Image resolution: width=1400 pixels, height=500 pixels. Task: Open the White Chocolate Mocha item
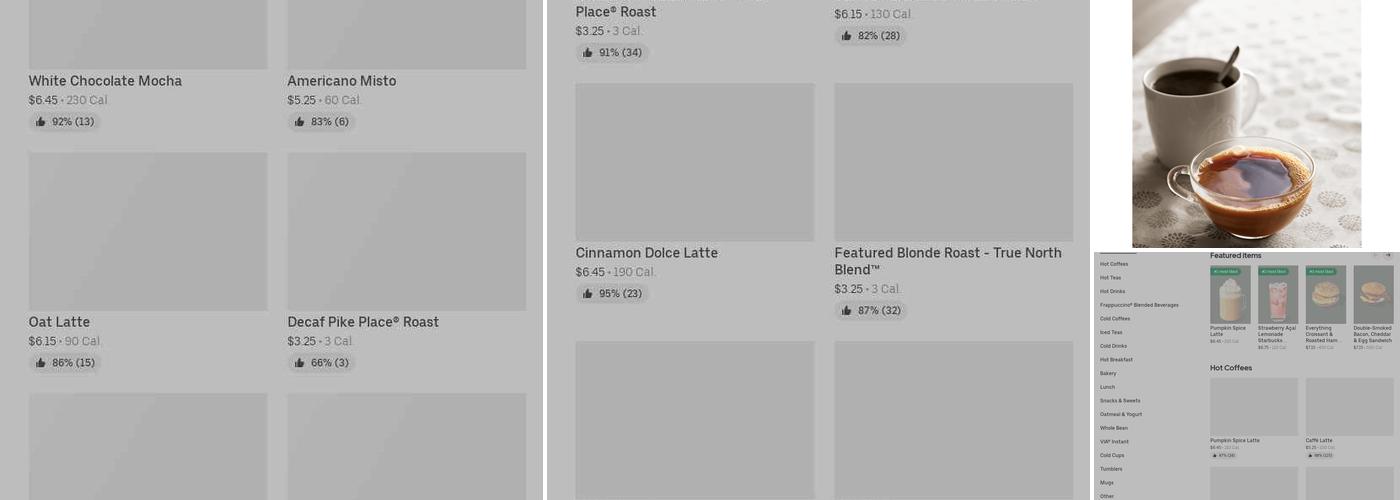pyautogui.click(x=105, y=81)
